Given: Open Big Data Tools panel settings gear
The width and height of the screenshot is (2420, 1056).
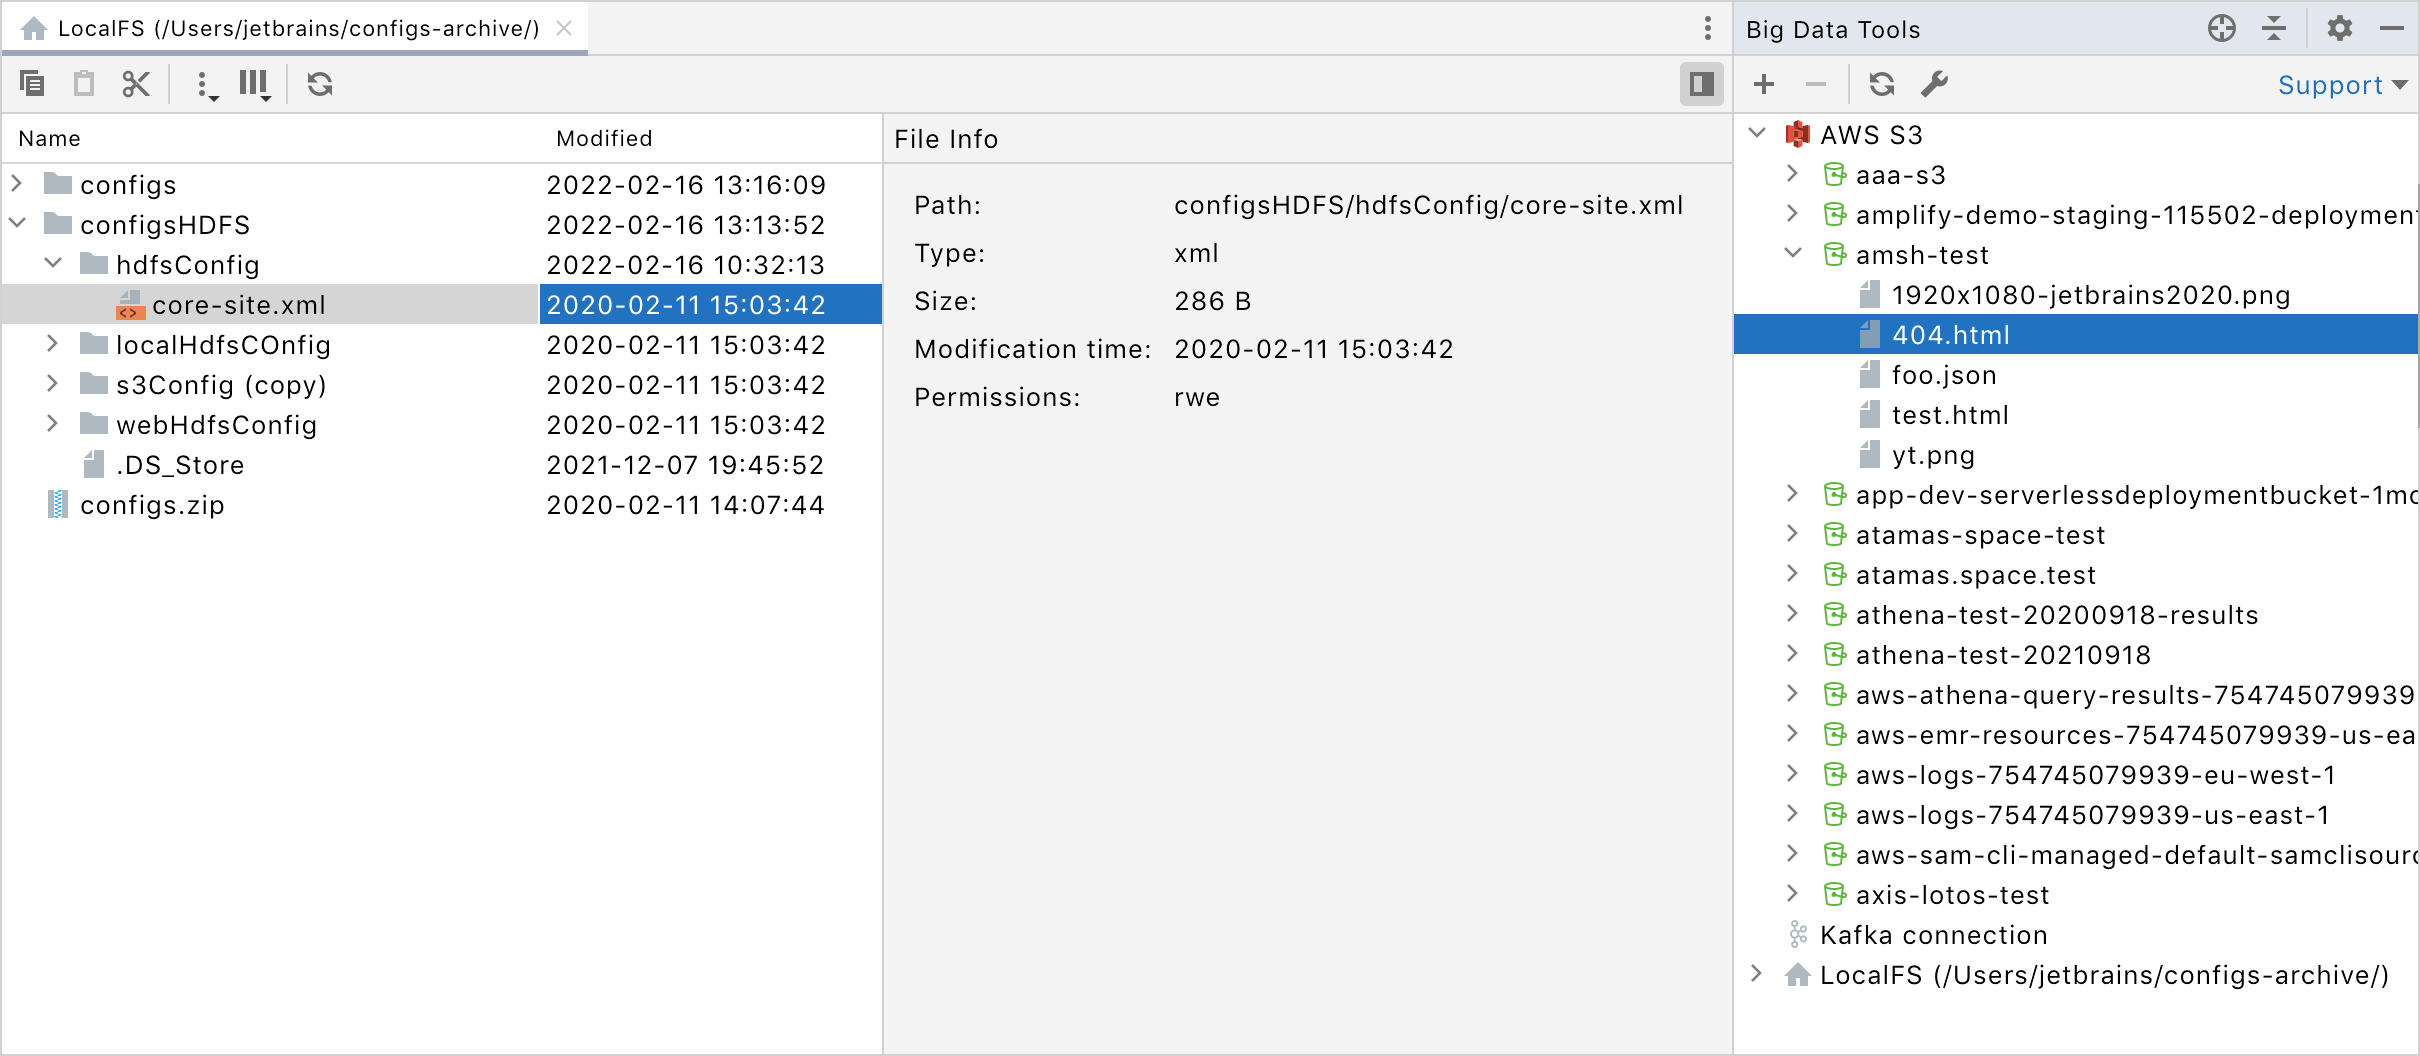Looking at the screenshot, I should tap(2340, 28).
